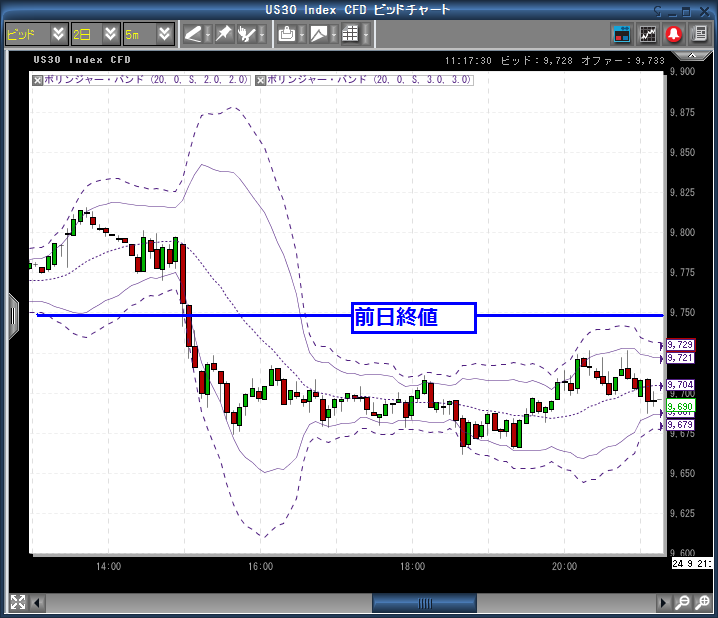Expand the left side panel handle

click(x=13, y=315)
